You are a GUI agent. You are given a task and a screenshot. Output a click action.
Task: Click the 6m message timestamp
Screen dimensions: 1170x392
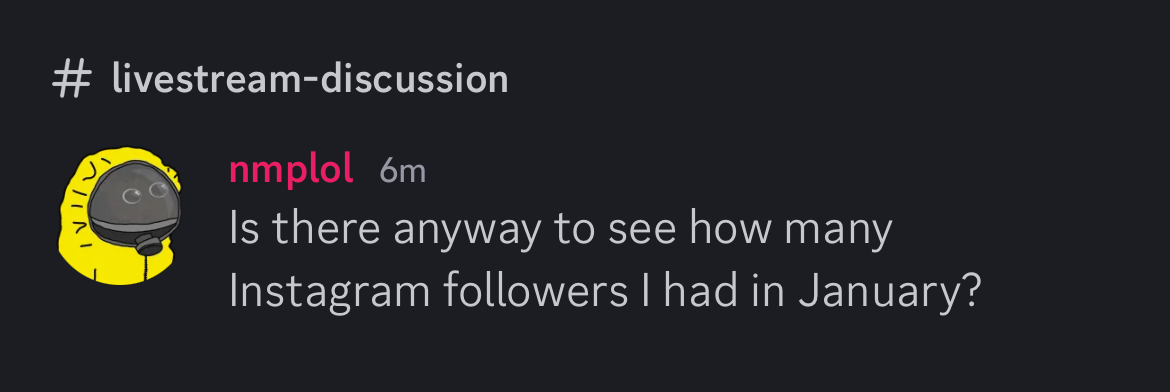(x=403, y=172)
